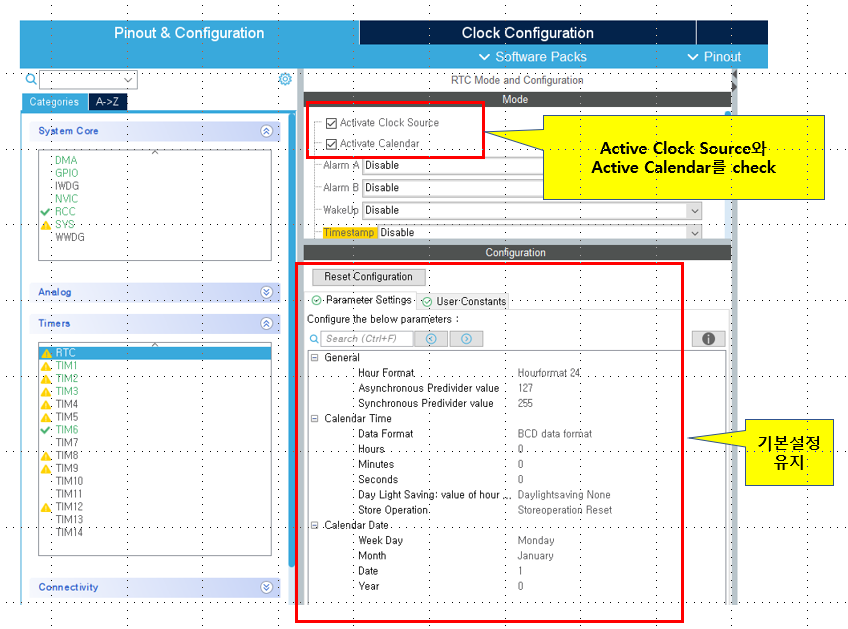
Task: Go to previous search result arrow
Action: pos(431,339)
